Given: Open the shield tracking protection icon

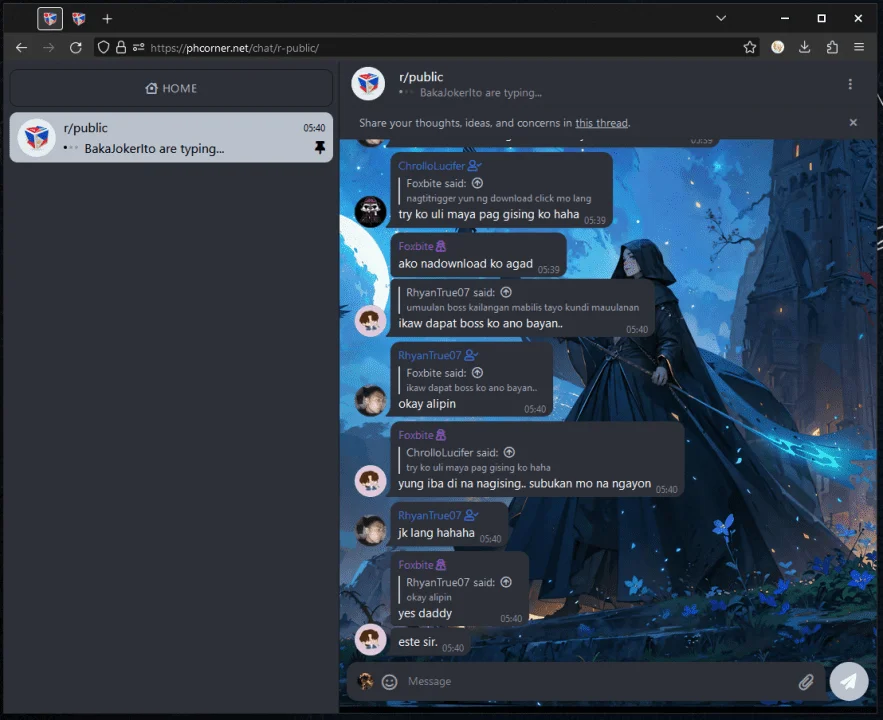Looking at the screenshot, I should (103, 47).
